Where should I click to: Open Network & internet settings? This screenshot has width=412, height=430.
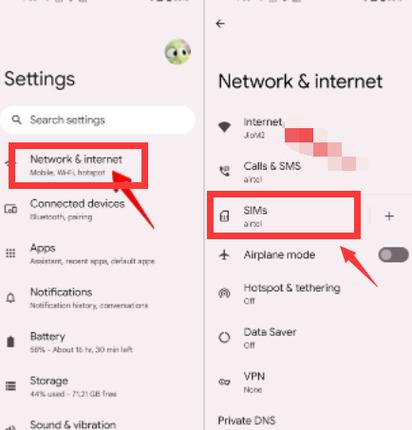79,165
